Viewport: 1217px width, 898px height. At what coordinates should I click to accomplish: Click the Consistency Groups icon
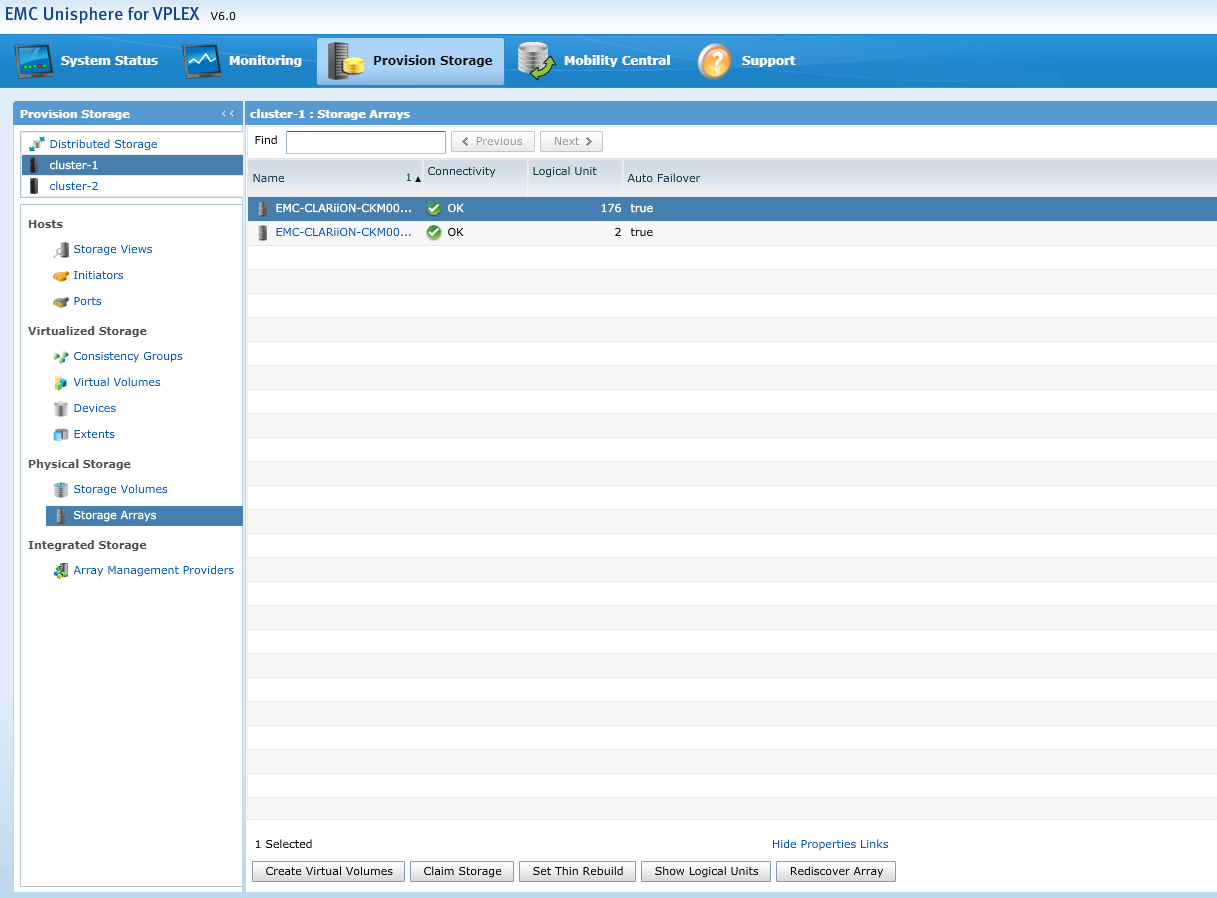pyautogui.click(x=61, y=357)
